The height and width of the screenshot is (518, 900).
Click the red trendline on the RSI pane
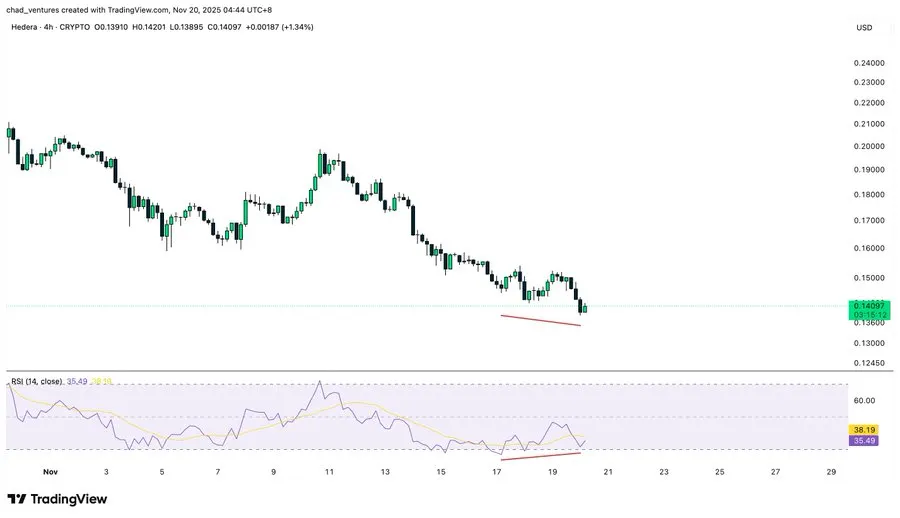541,456
